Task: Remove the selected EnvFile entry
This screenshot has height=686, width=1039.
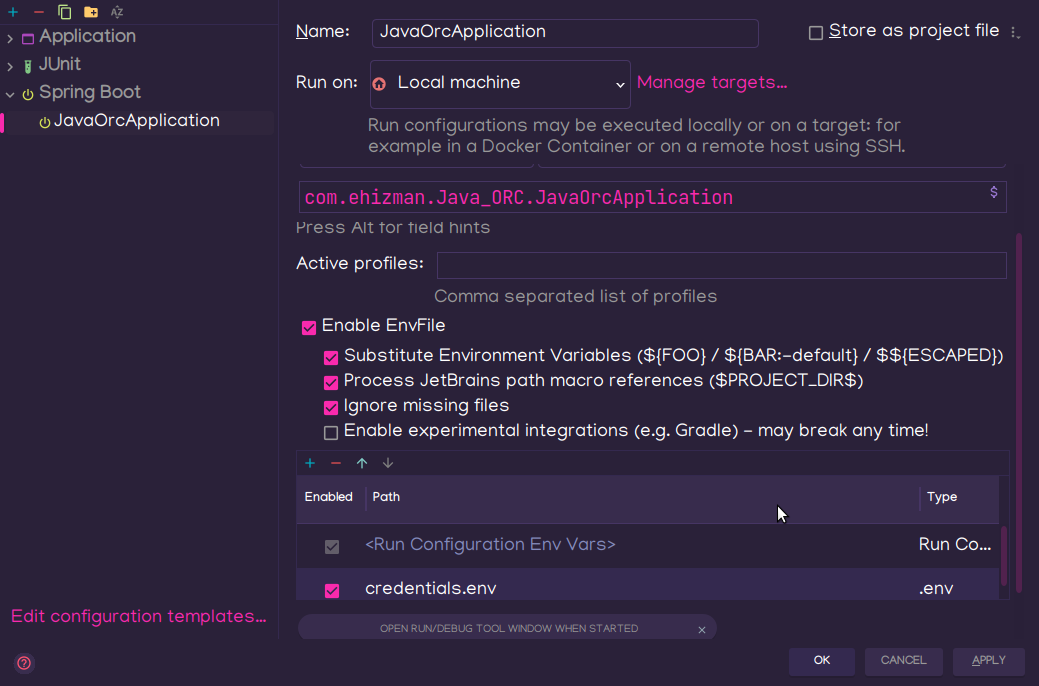Action: [x=336, y=463]
